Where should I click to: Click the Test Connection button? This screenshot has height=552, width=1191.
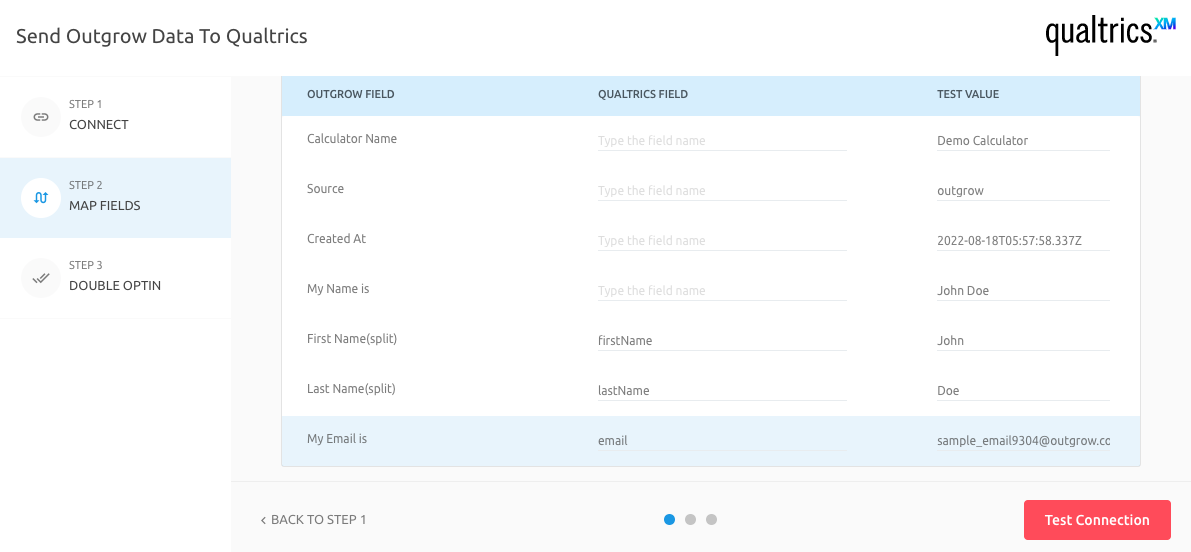(1097, 520)
